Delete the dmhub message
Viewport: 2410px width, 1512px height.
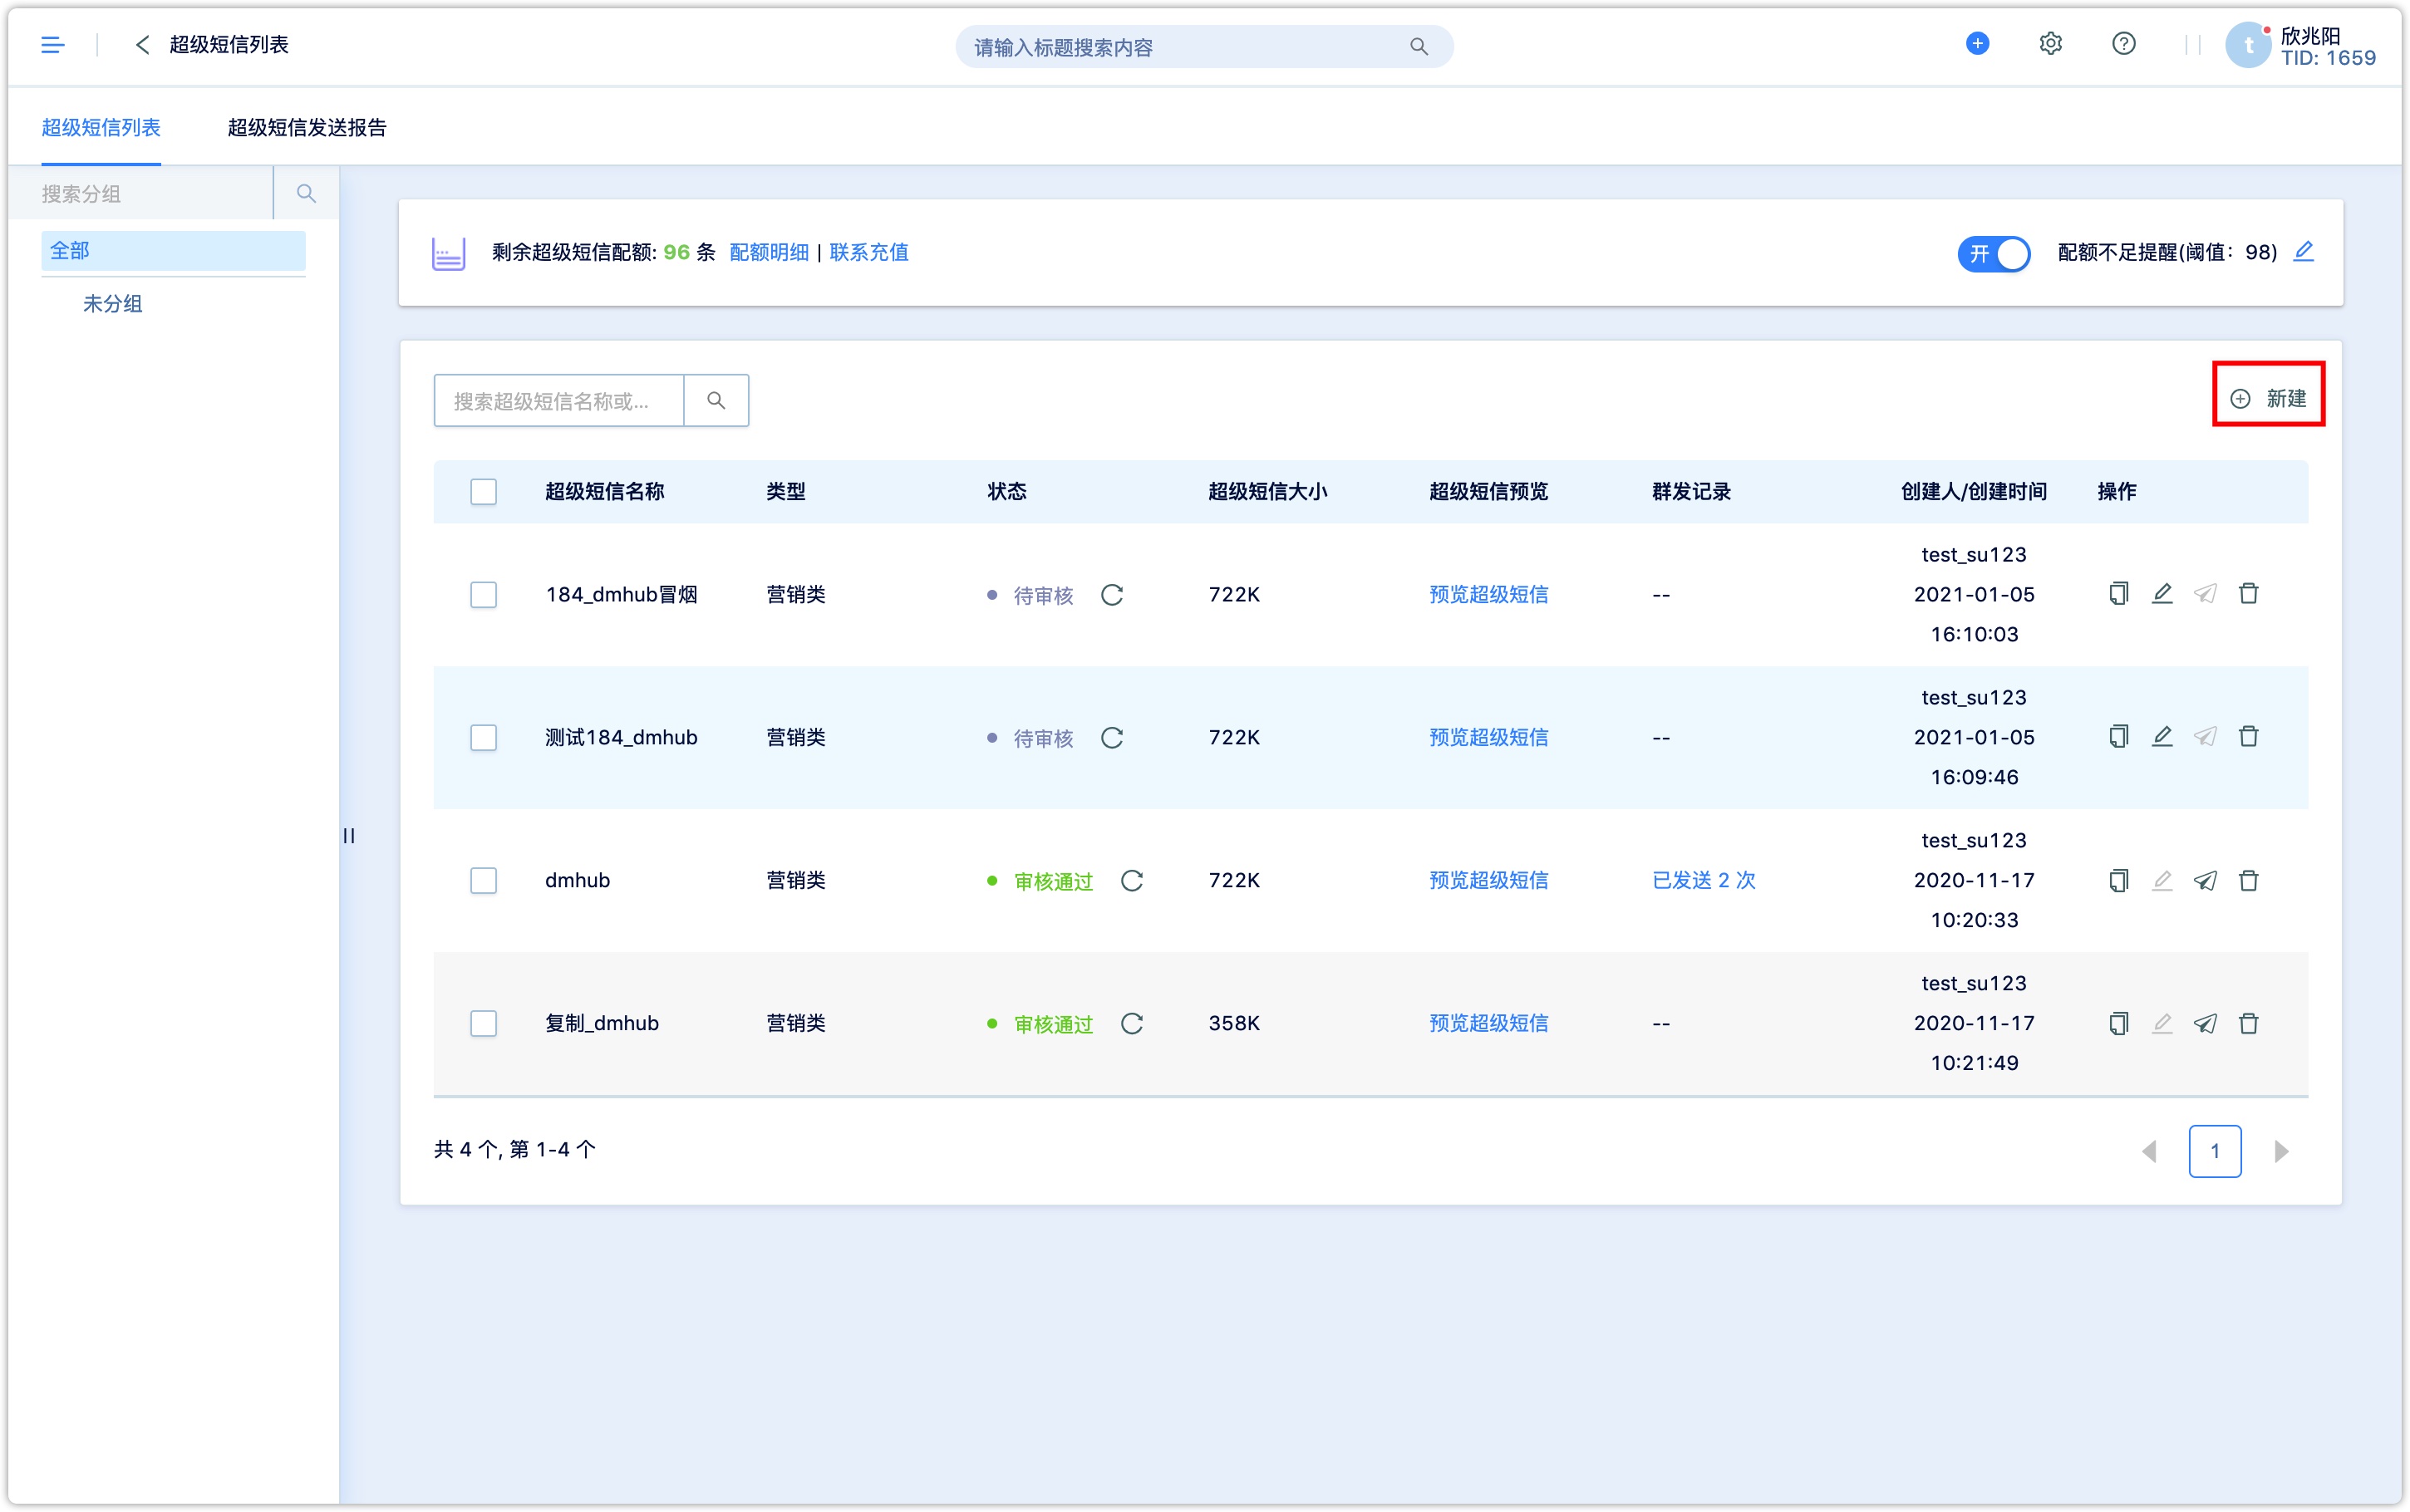(x=2248, y=880)
